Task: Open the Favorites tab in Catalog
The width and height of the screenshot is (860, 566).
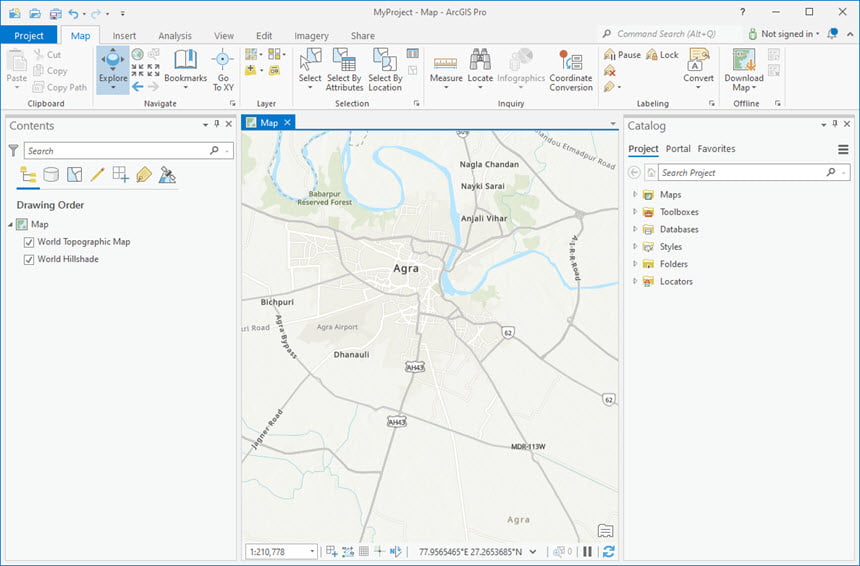Action: coord(716,149)
